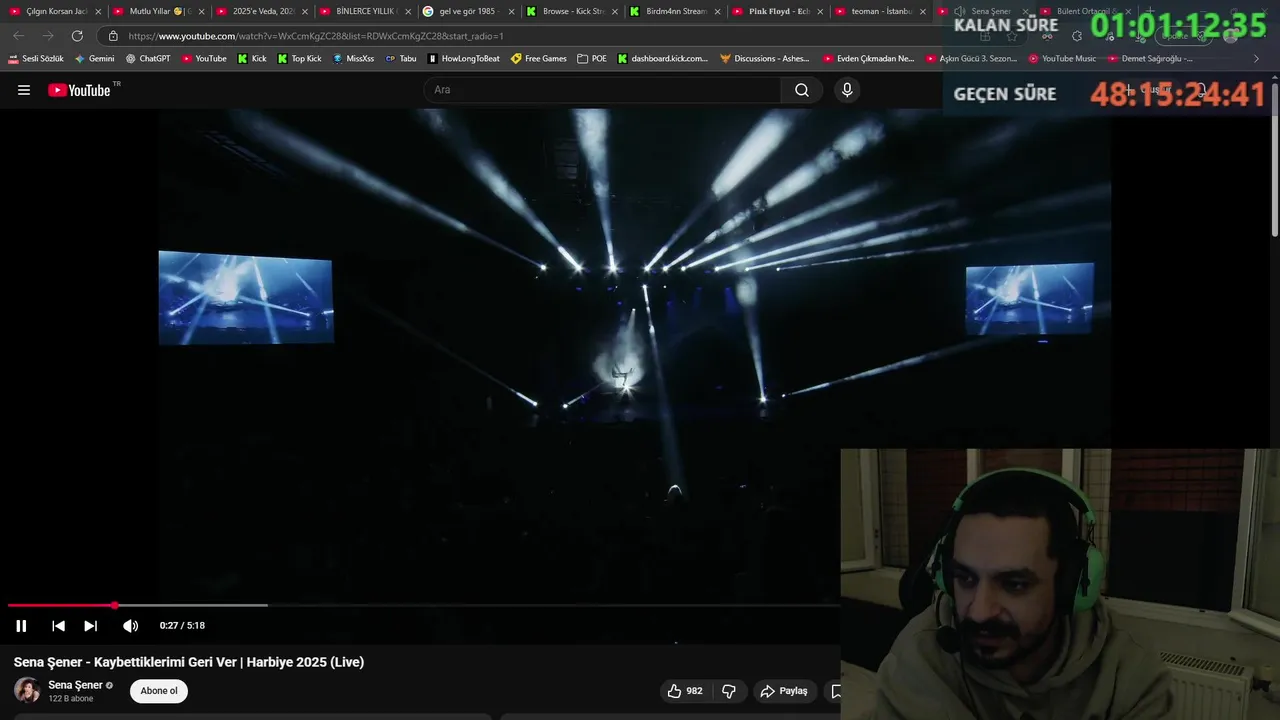Open Gemini bookmark
Viewport: 1280px width, 720px height.
click(95, 59)
